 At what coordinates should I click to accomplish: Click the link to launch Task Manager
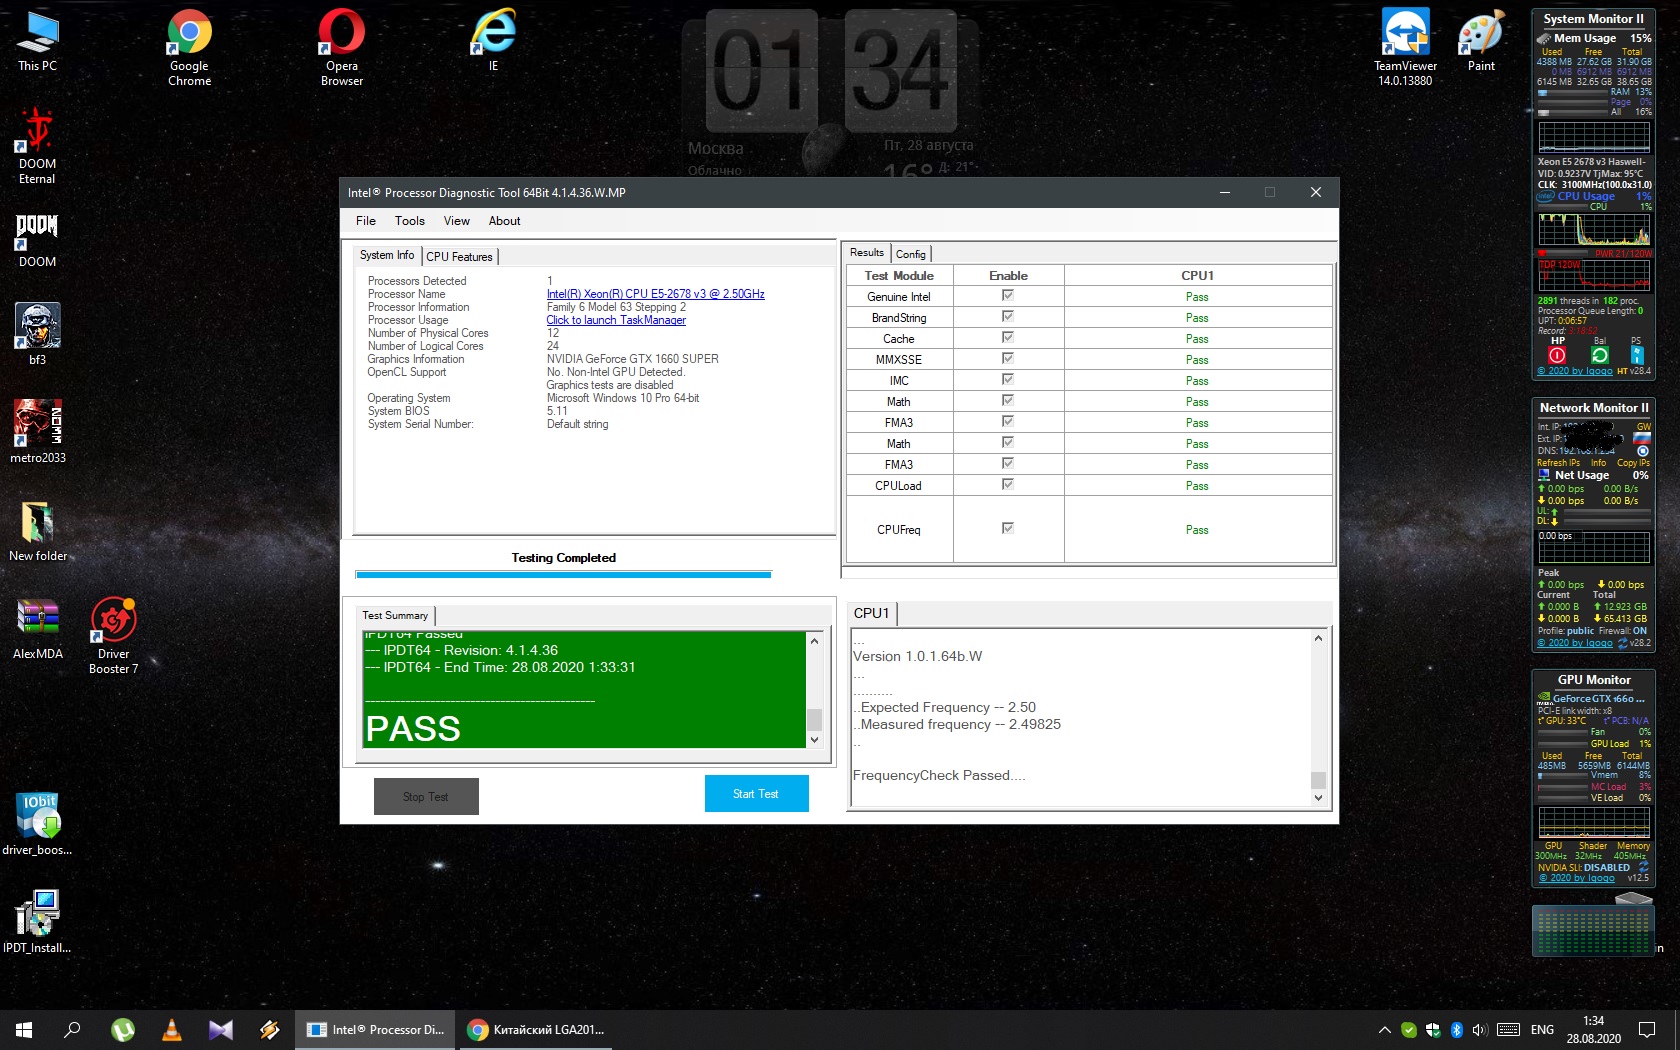pos(616,320)
